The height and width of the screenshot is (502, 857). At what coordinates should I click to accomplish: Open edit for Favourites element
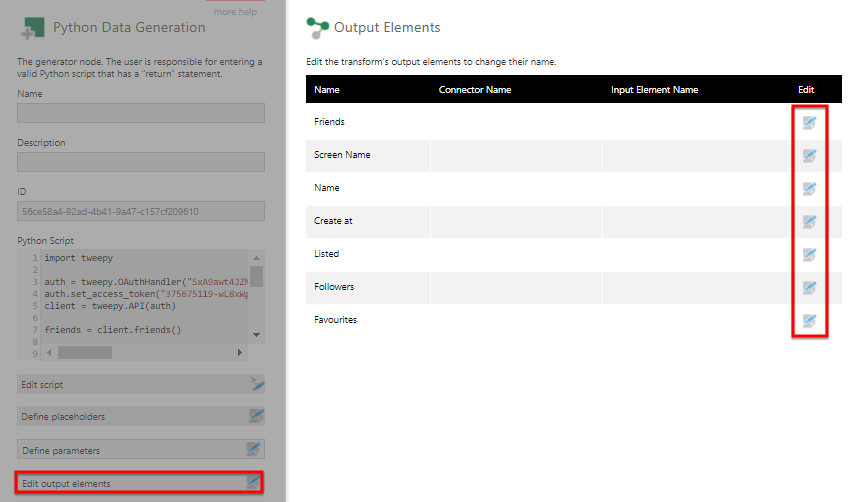pos(809,320)
